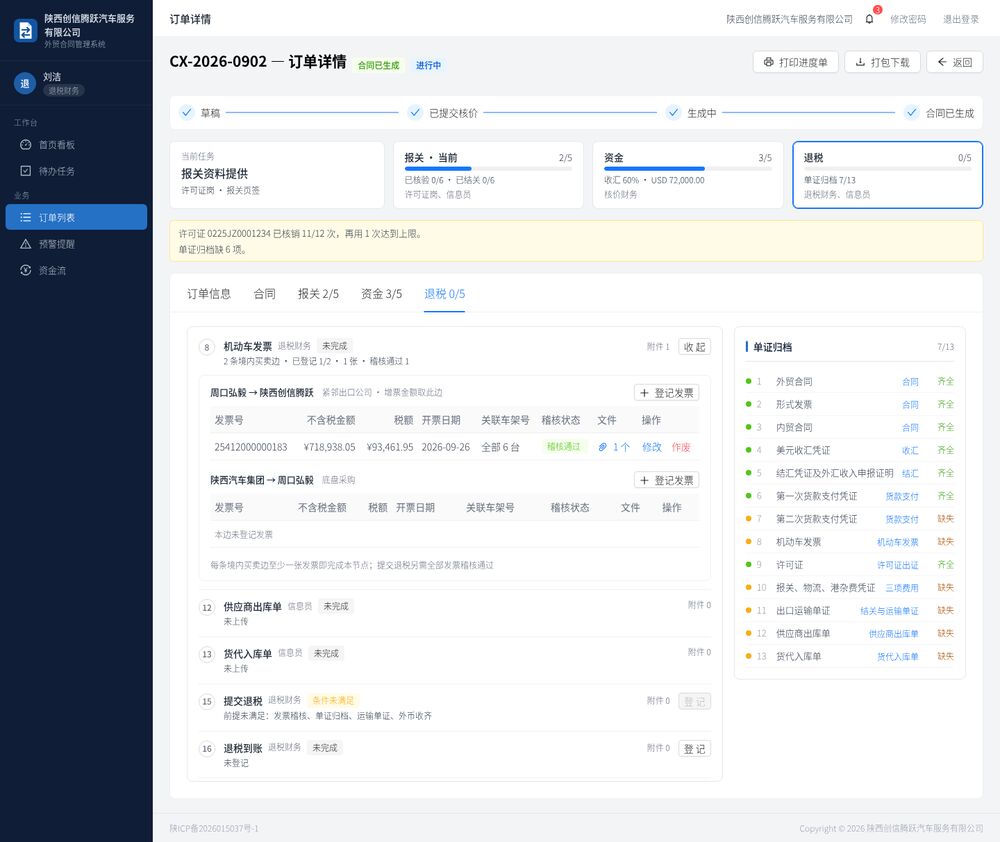This screenshot has height=842, width=1000.
Task: Collapse the 机动车发票 section with 收起
Action: (x=695, y=347)
